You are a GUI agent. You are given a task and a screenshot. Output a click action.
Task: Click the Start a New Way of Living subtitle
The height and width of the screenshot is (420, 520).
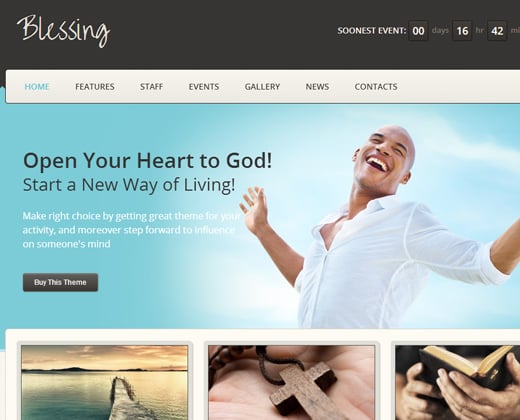pos(129,185)
